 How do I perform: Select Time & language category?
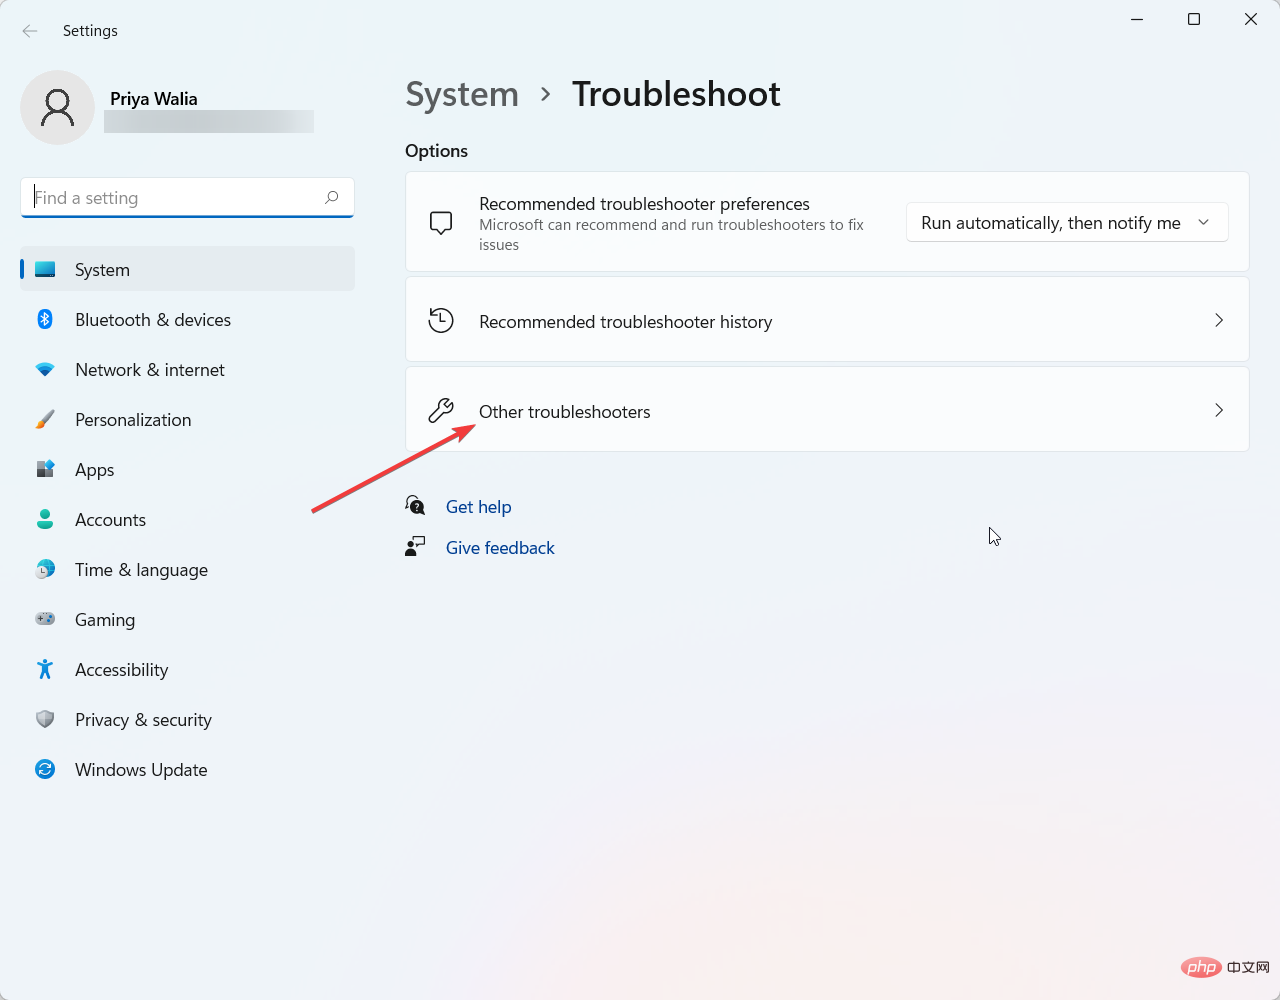pos(188,570)
